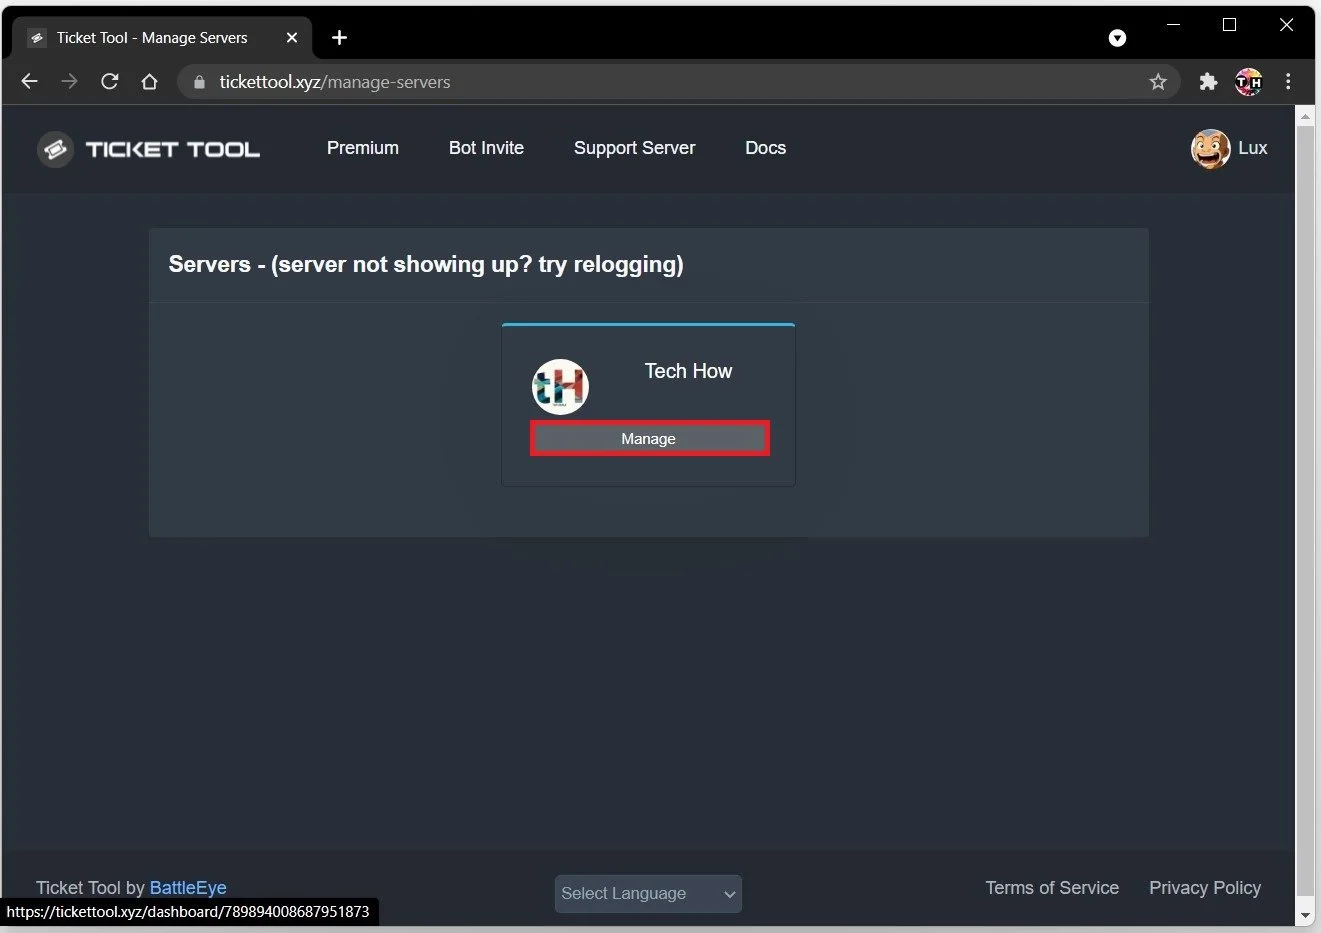
Task: Follow the BattleEye link
Action: click(188, 888)
